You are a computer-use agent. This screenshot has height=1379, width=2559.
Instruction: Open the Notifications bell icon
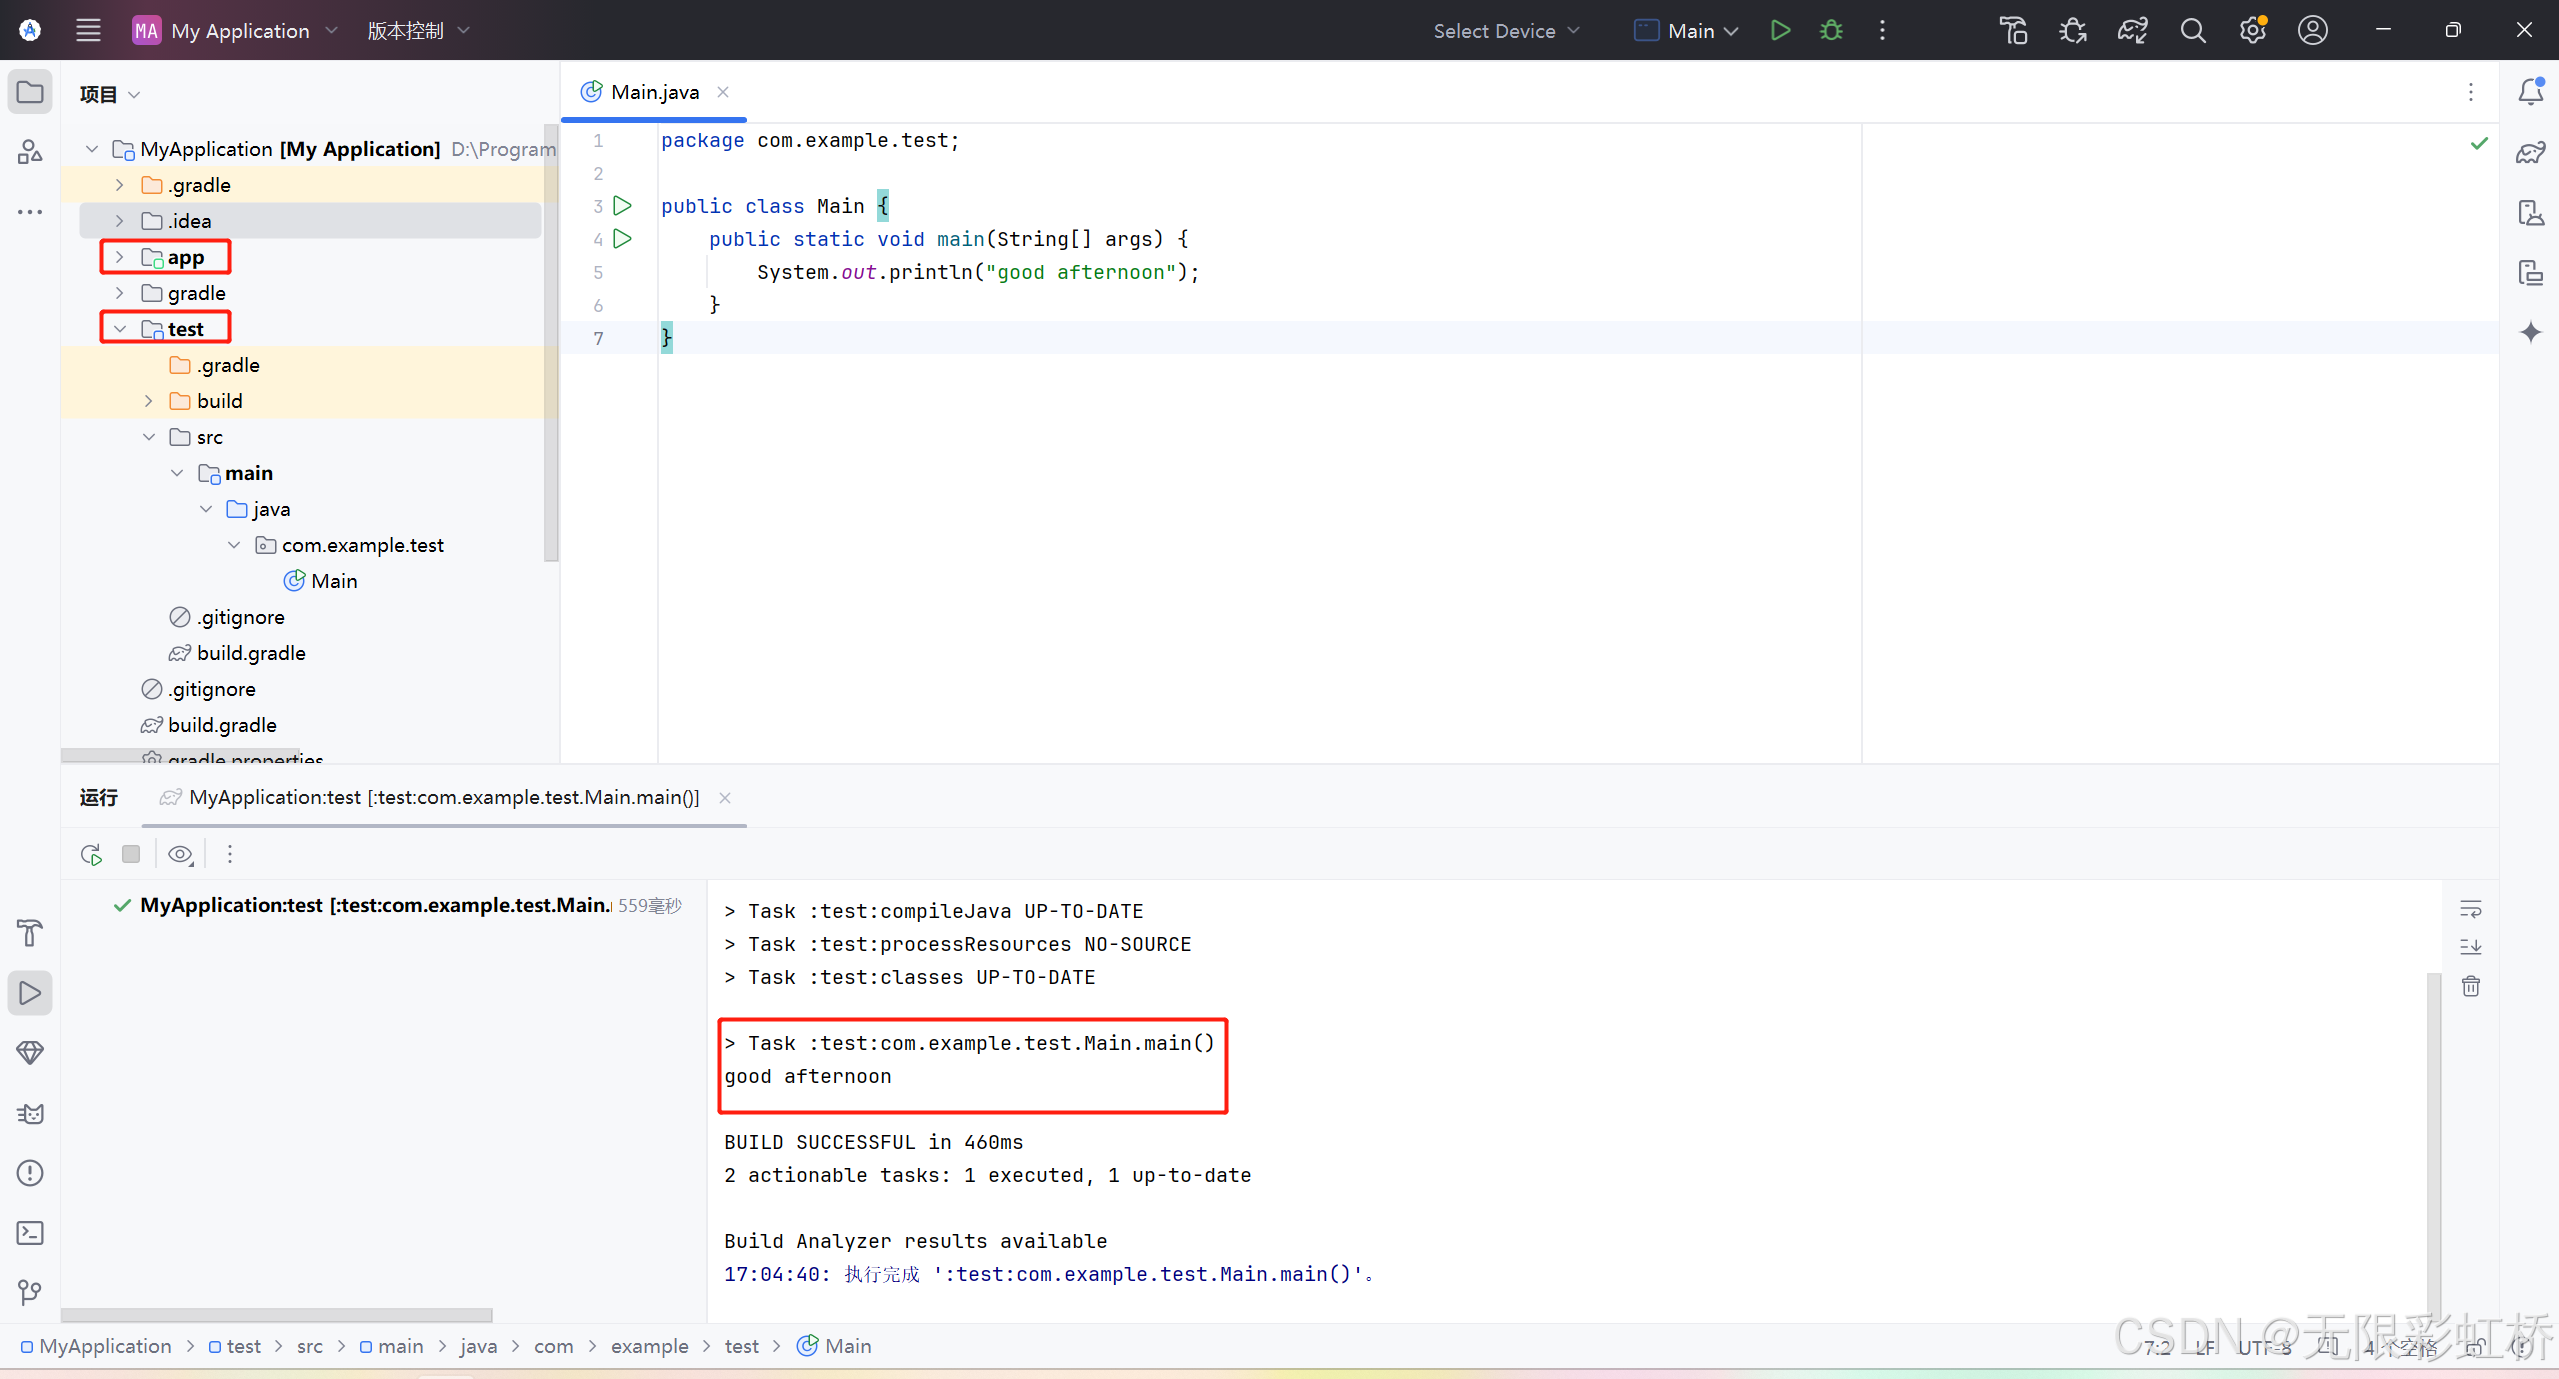pos(2530,92)
